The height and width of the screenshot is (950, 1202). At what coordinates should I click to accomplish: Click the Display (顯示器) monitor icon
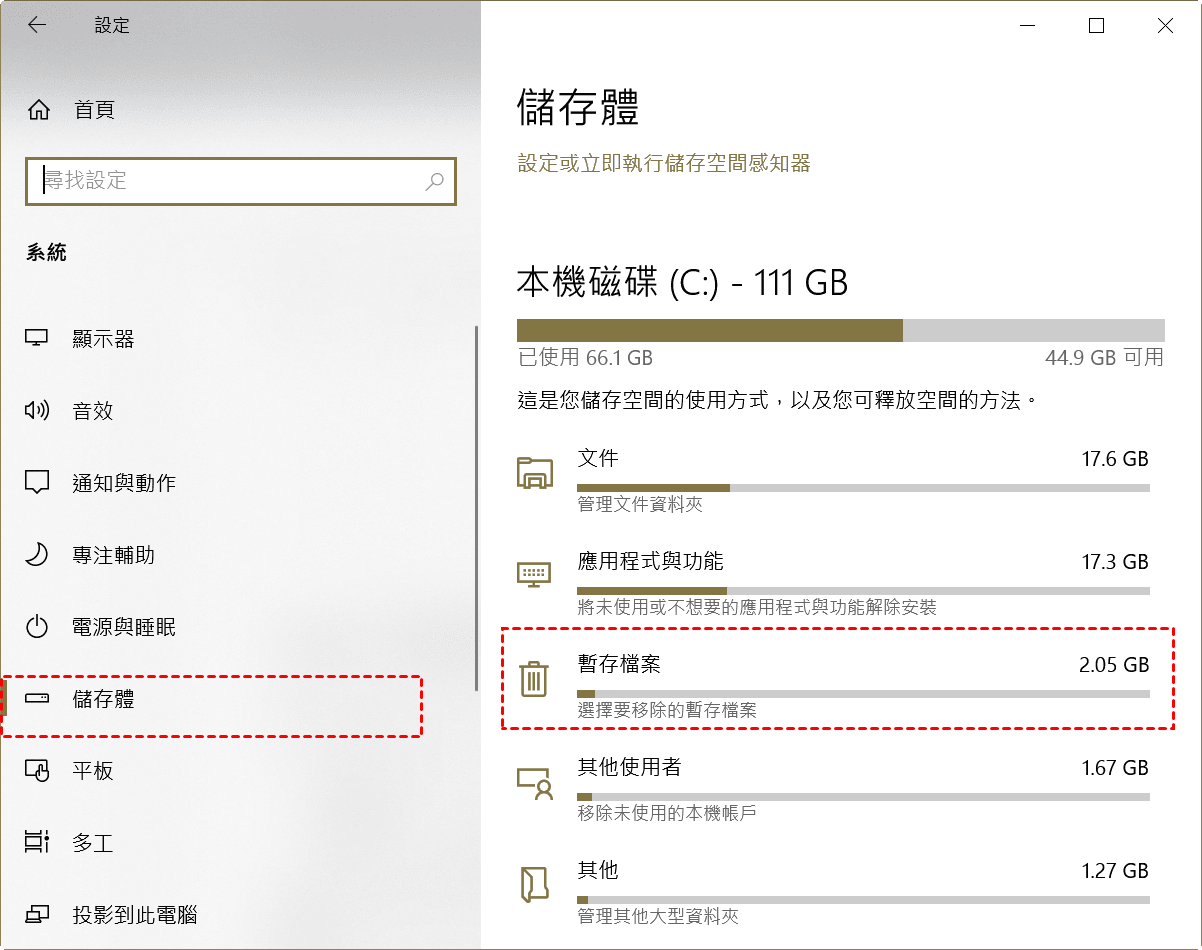click(x=37, y=339)
